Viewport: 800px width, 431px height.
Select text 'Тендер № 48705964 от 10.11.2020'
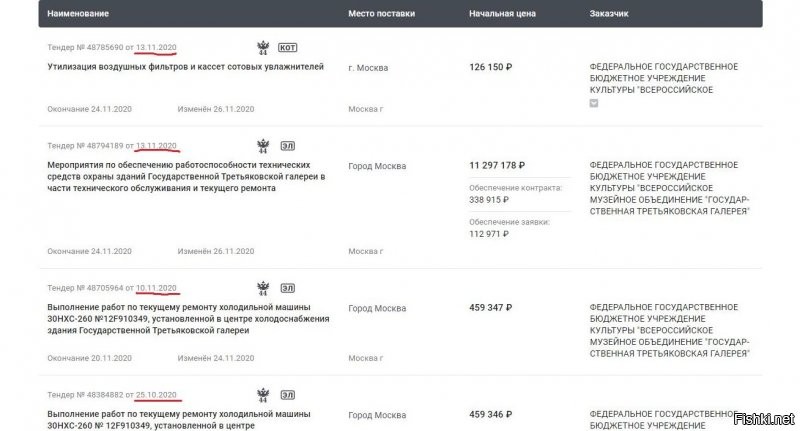(112, 288)
